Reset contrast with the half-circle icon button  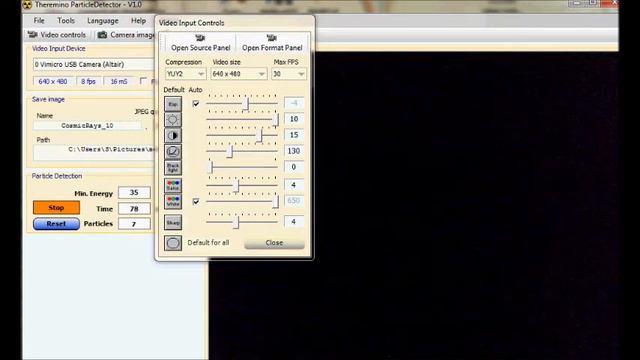pyautogui.click(x=173, y=136)
